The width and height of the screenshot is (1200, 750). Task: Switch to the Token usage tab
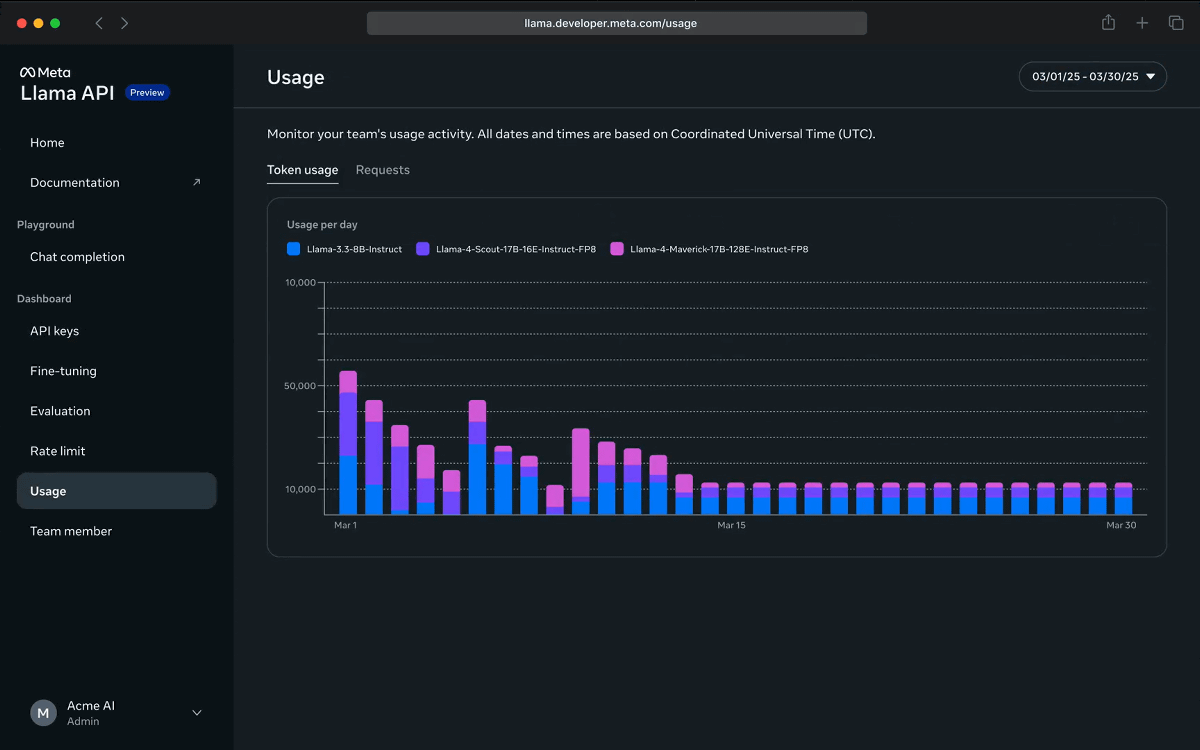[x=302, y=170]
